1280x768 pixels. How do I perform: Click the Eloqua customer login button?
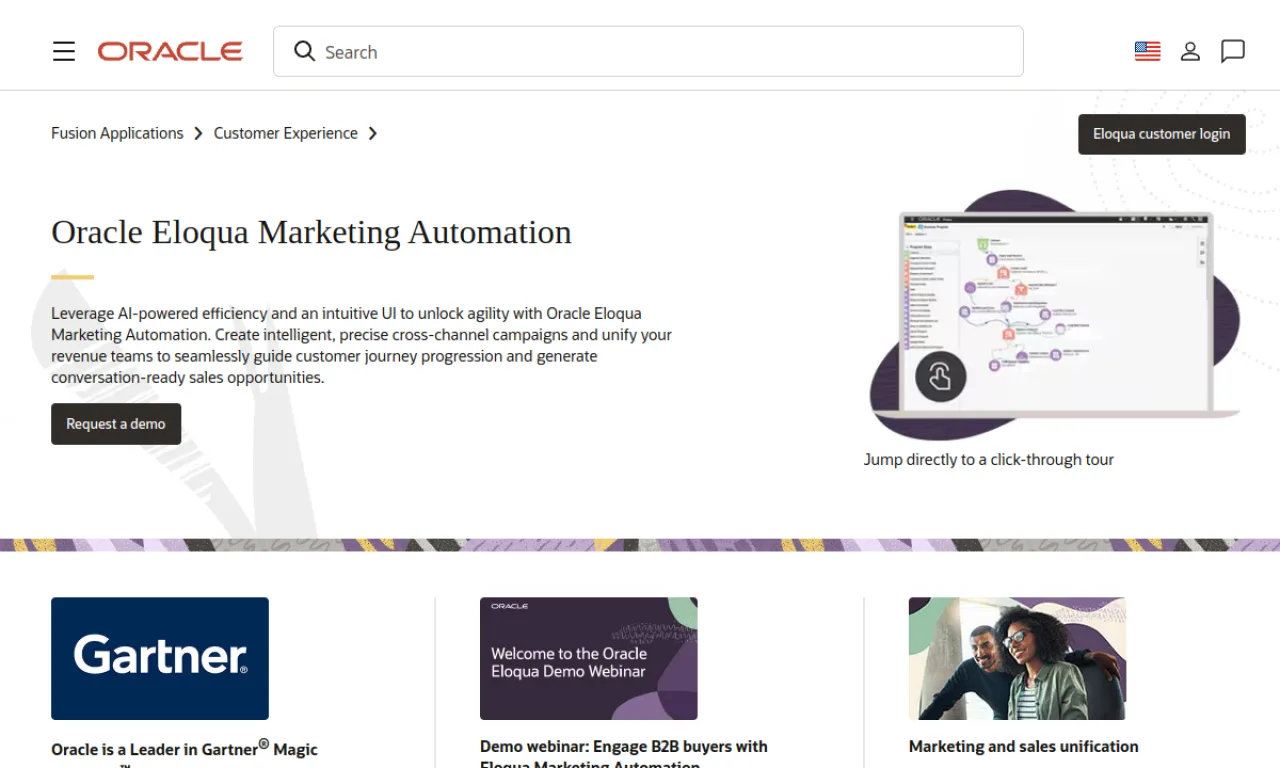point(1162,134)
